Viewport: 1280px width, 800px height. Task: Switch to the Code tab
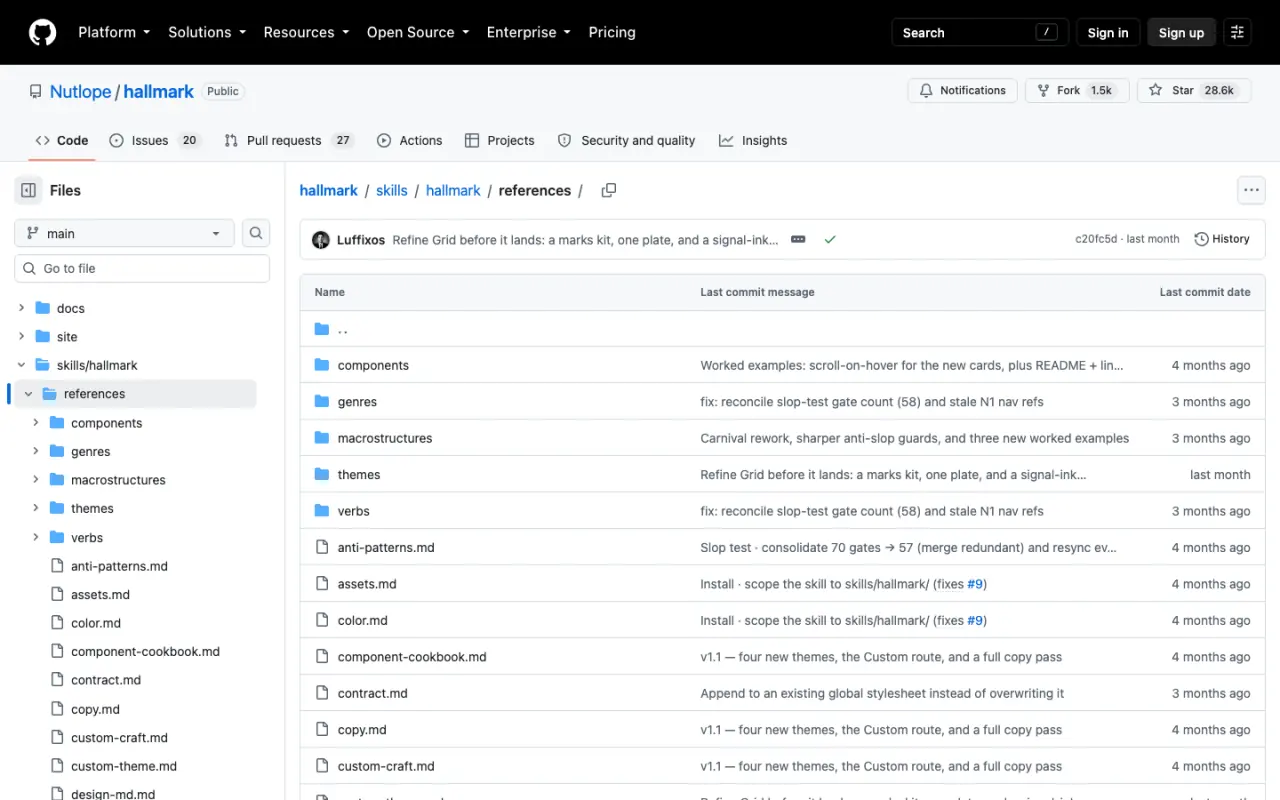point(62,140)
